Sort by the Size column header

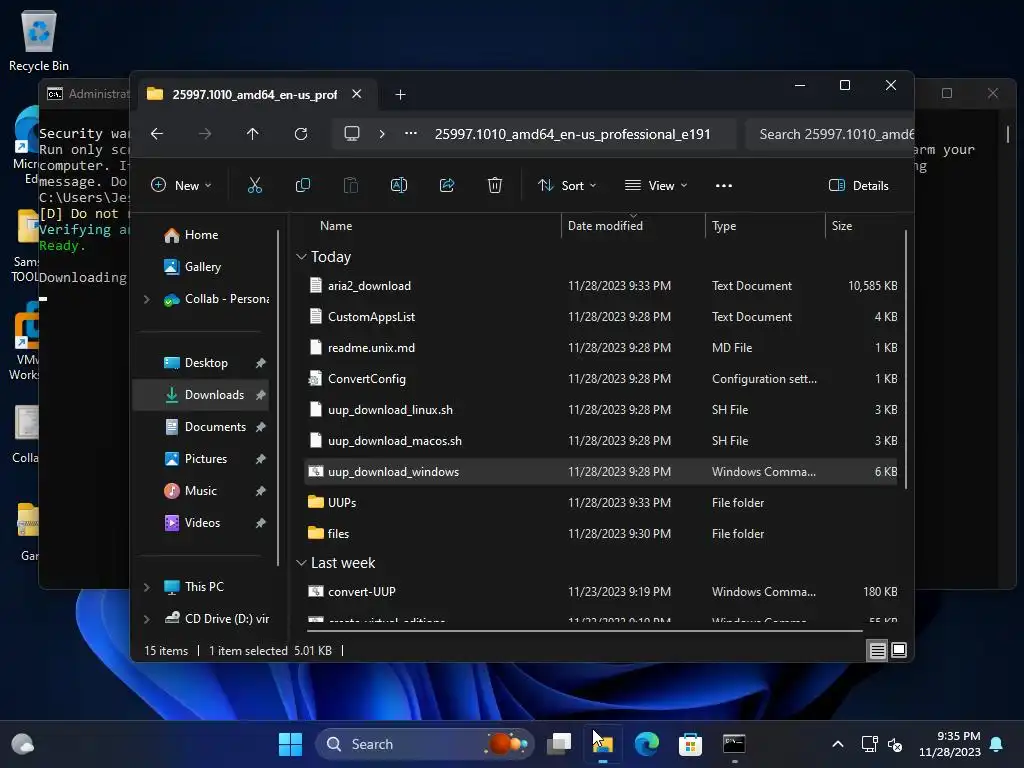[x=863, y=226]
